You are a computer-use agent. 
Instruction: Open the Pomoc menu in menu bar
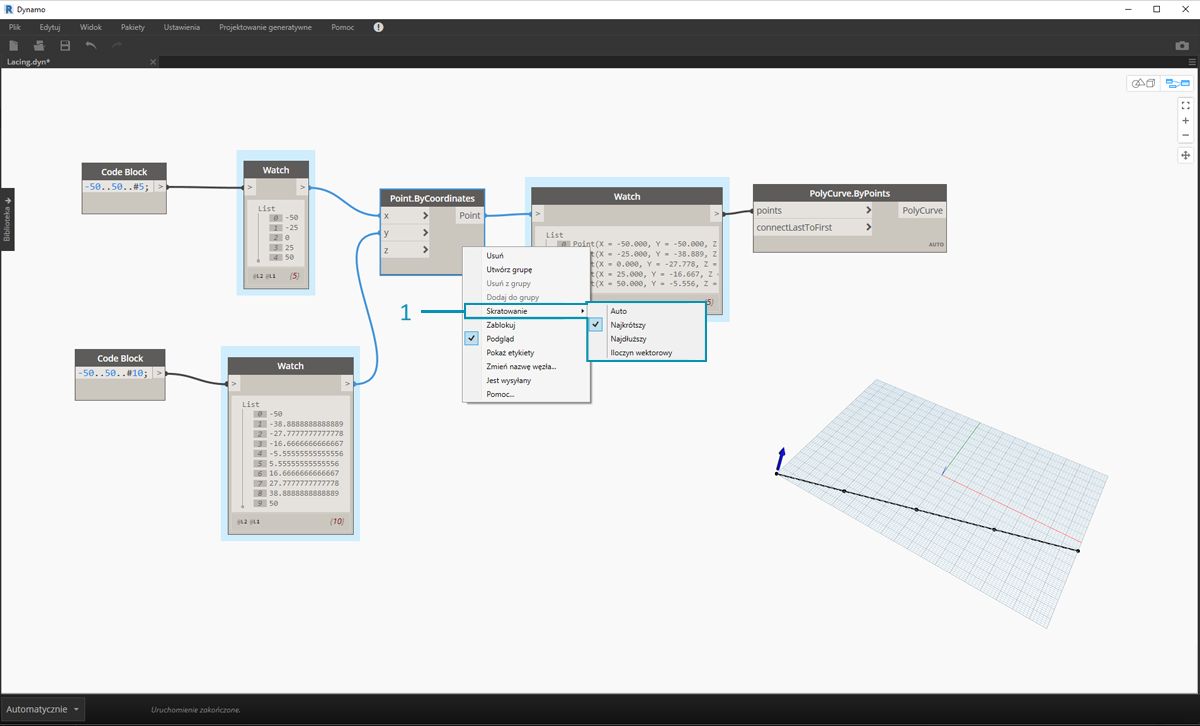click(x=343, y=27)
